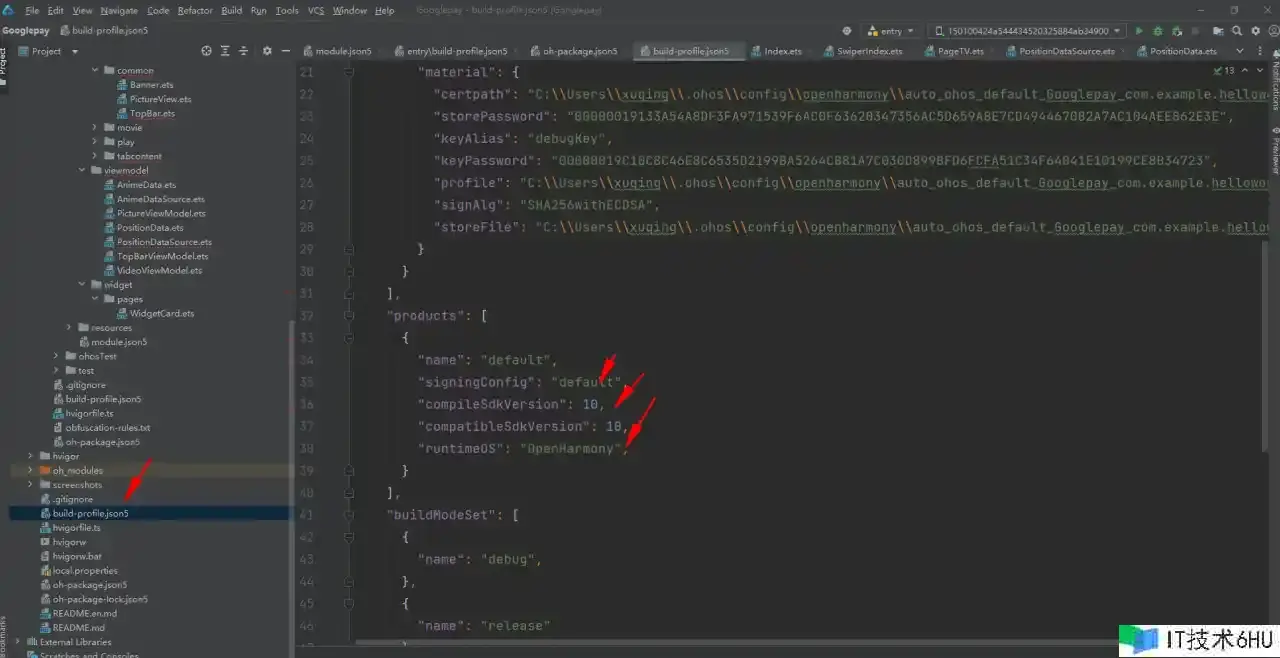
Task: Click Googlepay breadcrumb in navigation bar
Action: pos(26,30)
